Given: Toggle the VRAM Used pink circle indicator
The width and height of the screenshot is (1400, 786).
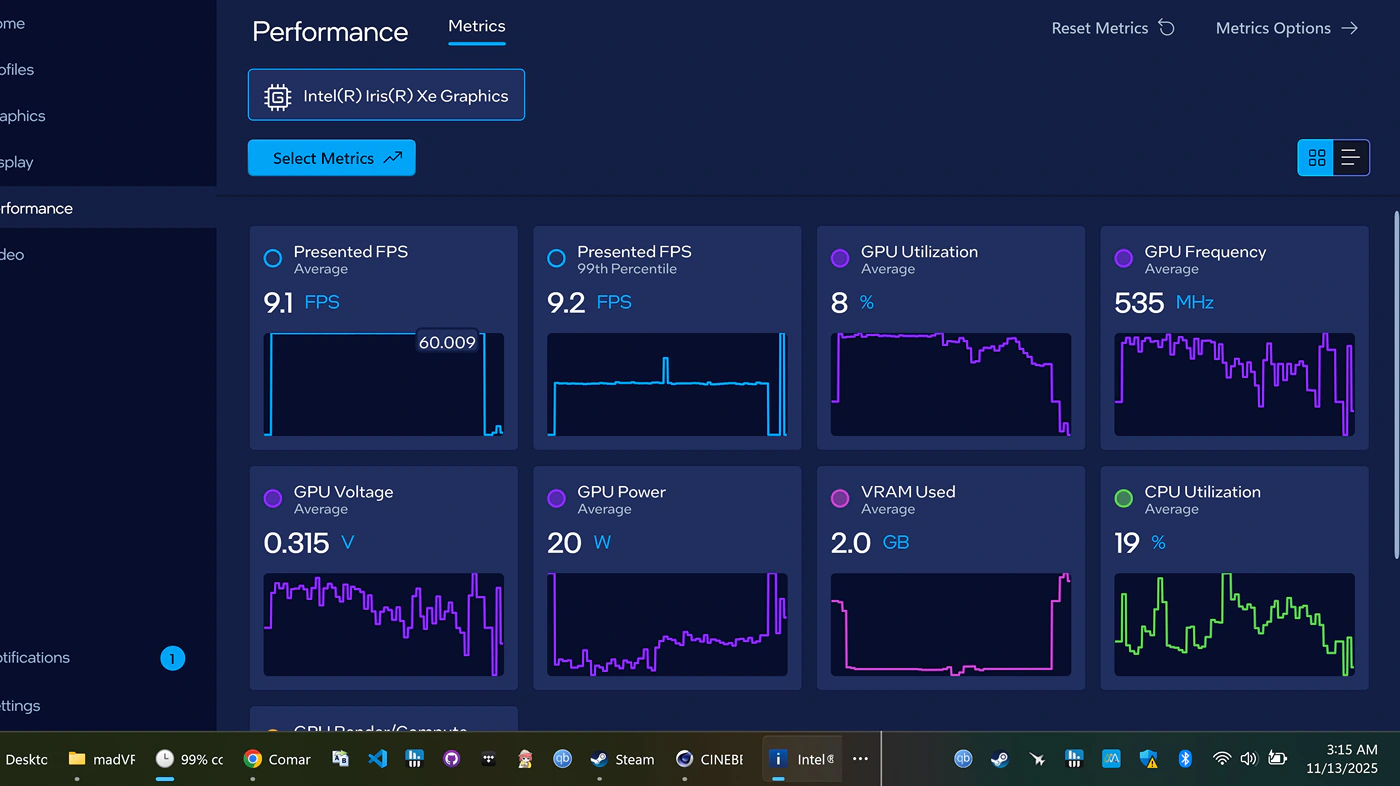Looking at the screenshot, I should click(840, 498).
